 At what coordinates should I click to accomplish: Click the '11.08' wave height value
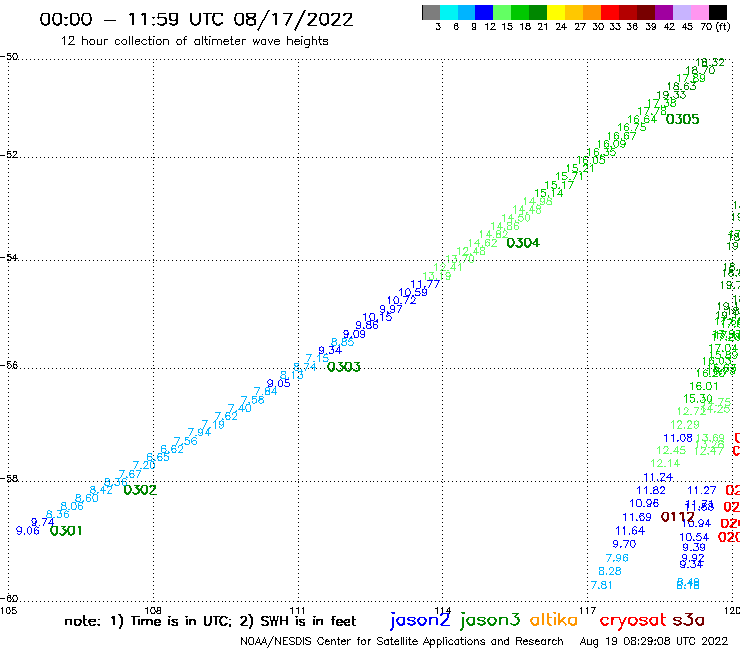pyautogui.click(x=678, y=439)
